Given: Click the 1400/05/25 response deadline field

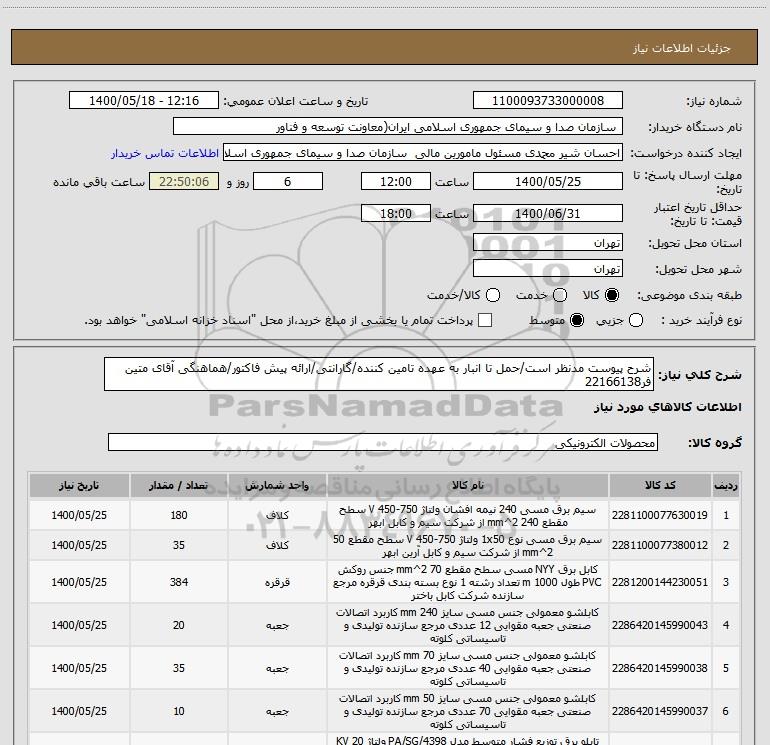Looking at the screenshot, I should (548, 182).
